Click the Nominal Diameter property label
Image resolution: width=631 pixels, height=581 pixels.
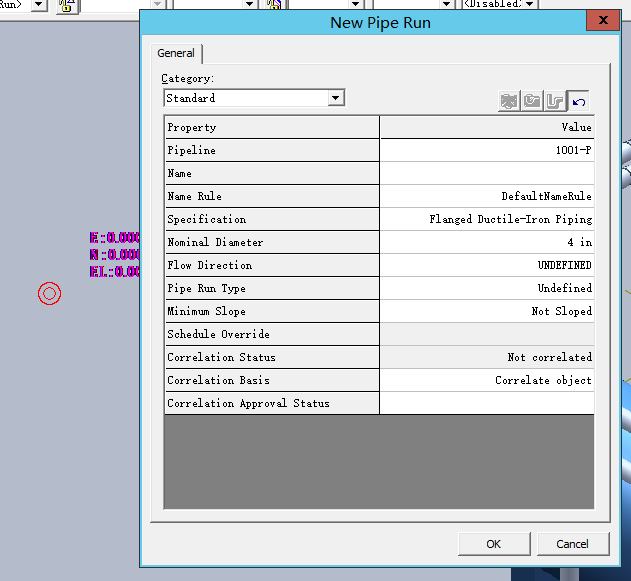(x=272, y=242)
